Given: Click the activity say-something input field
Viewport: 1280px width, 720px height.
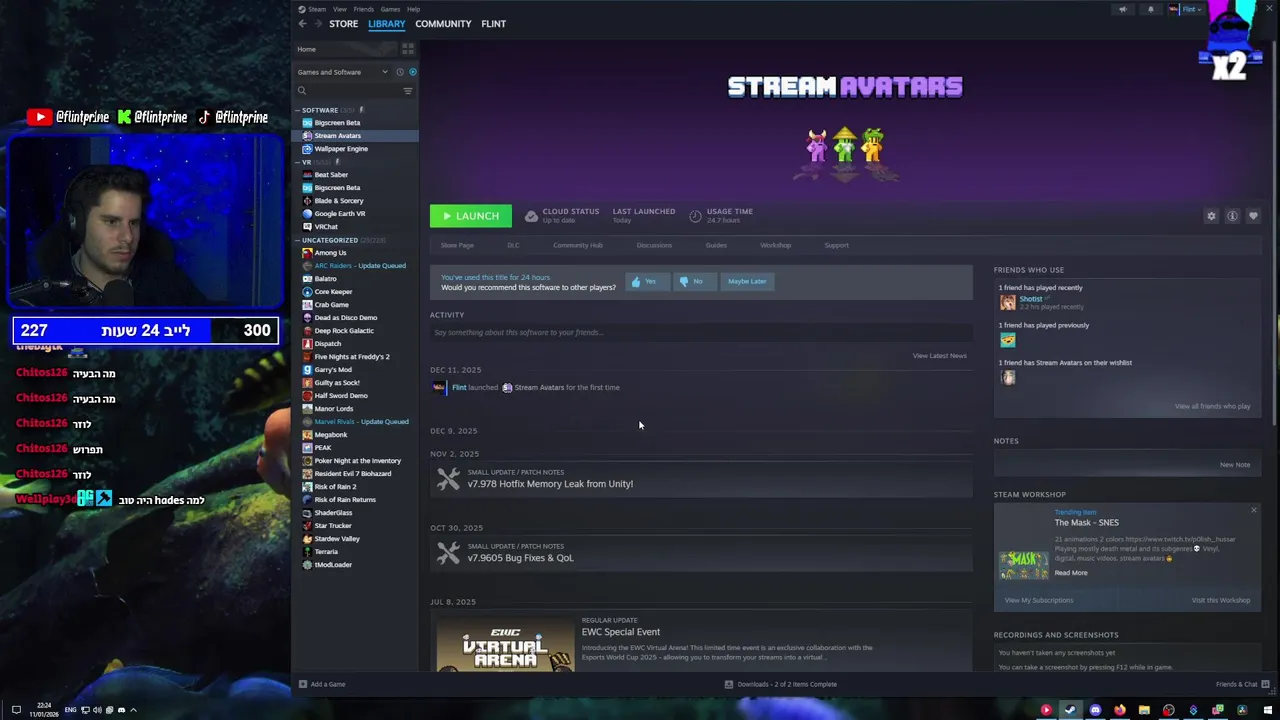Looking at the screenshot, I should (700, 332).
